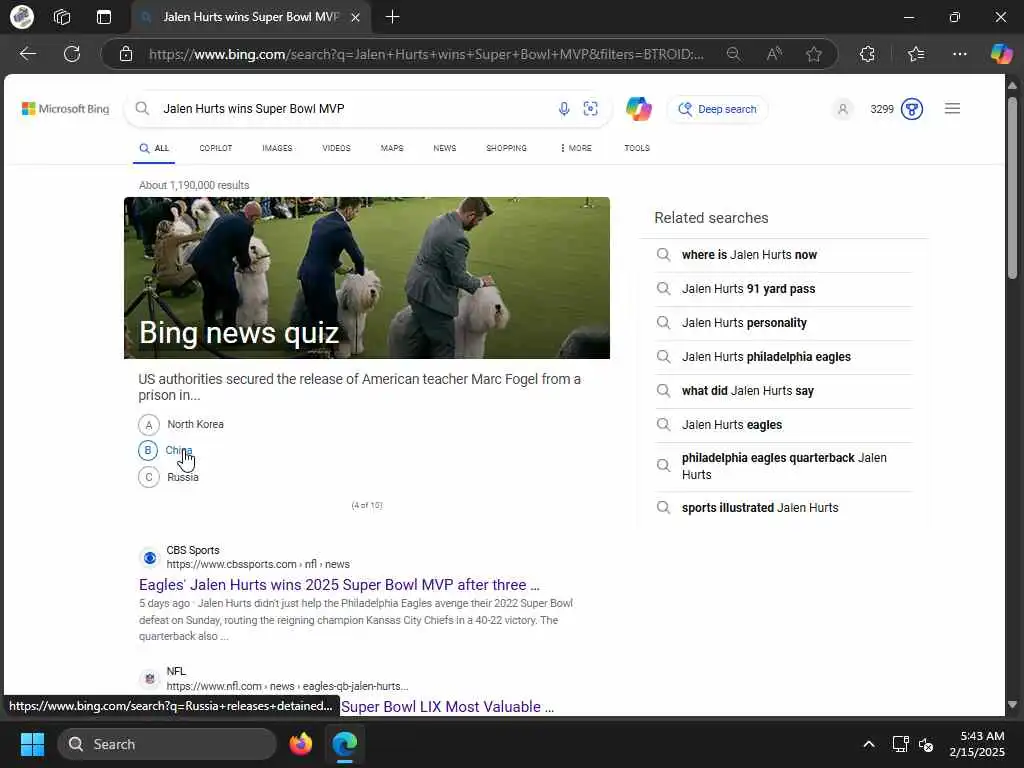Choose quiz answer B China
The width and height of the screenshot is (1024, 768).
click(x=166, y=451)
